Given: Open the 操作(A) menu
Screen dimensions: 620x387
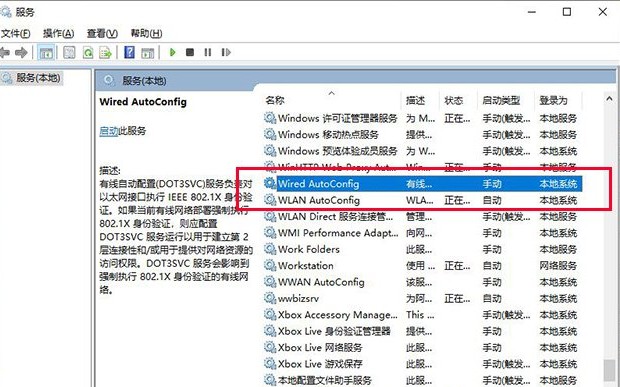Looking at the screenshot, I should click(x=59, y=33).
